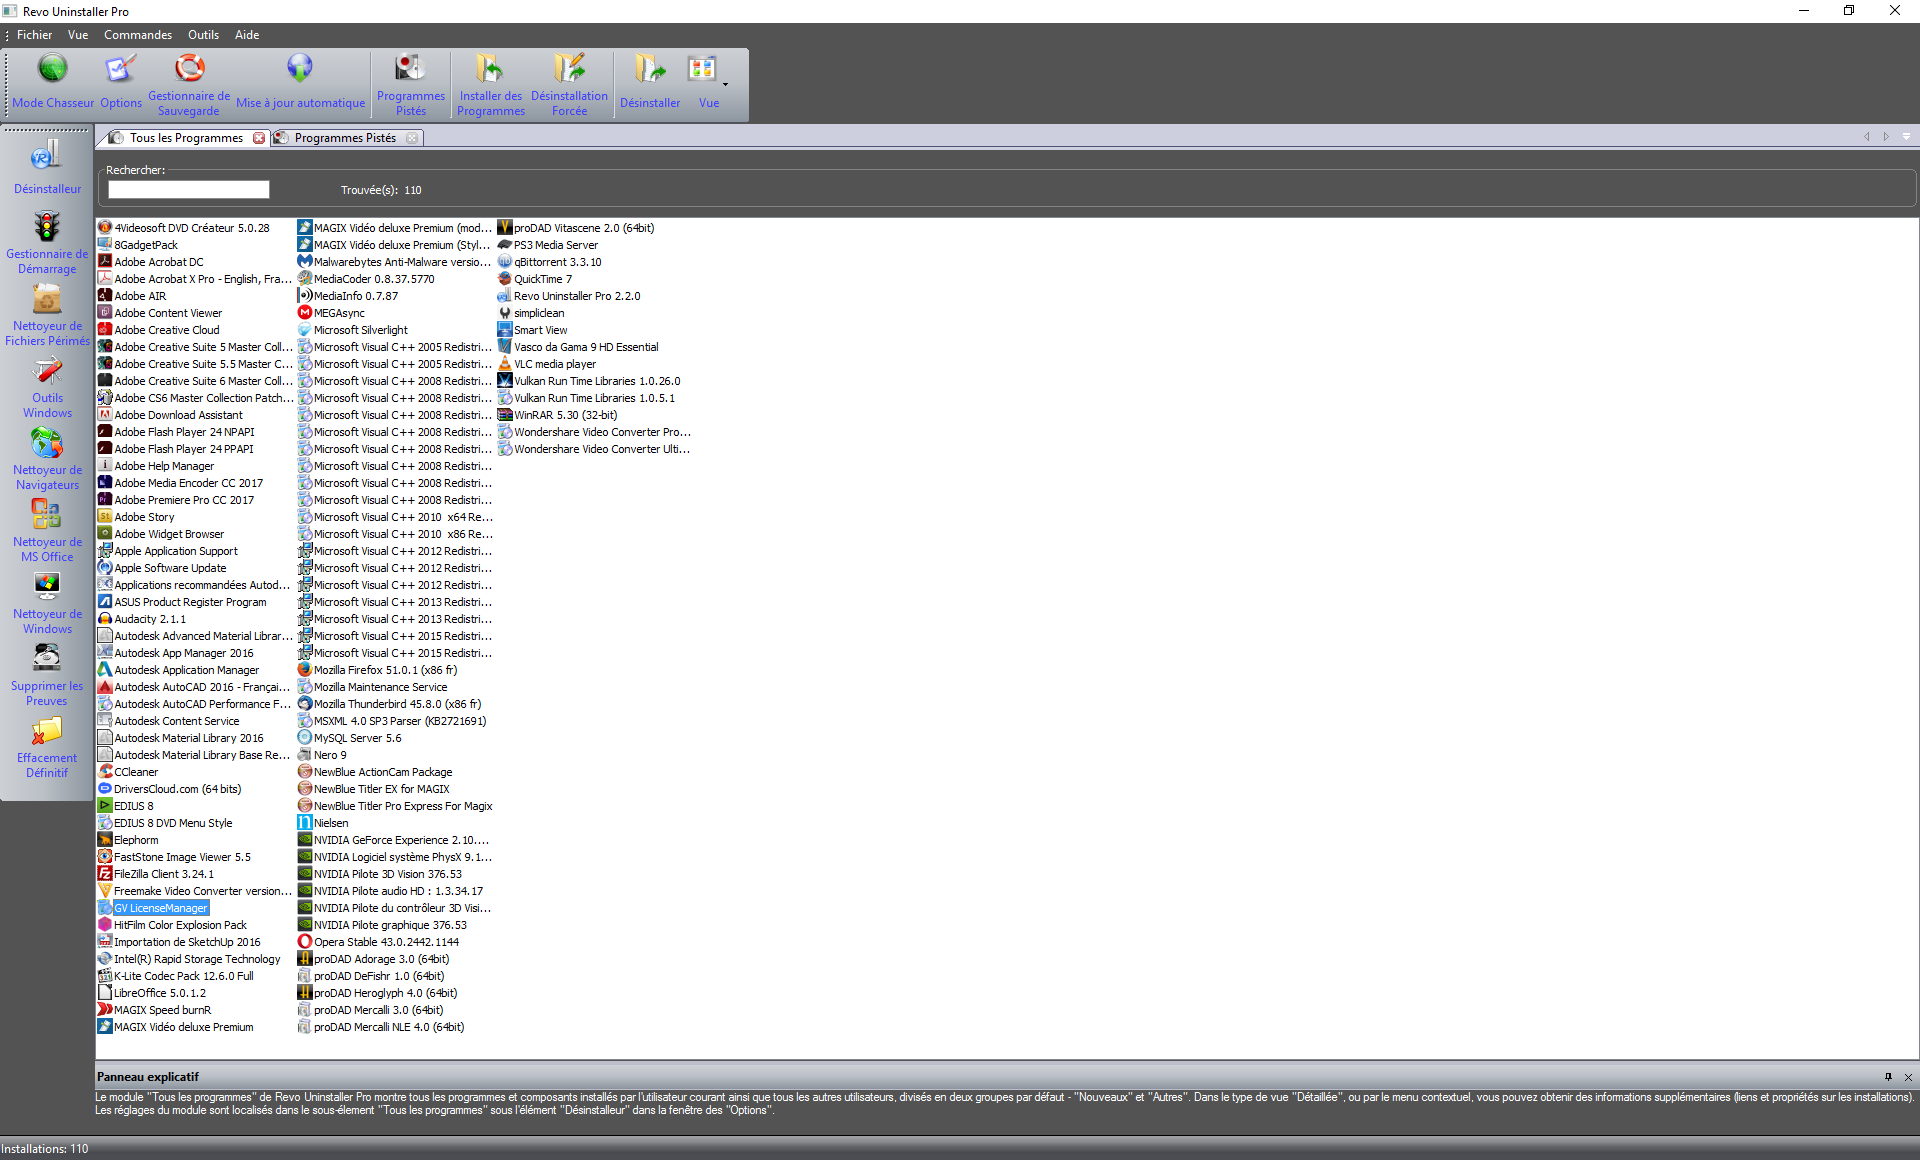Image resolution: width=1920 pixels, height=1160 pixels.
Task: Close the Programmes Pistés tab
Action: [411, 138]
